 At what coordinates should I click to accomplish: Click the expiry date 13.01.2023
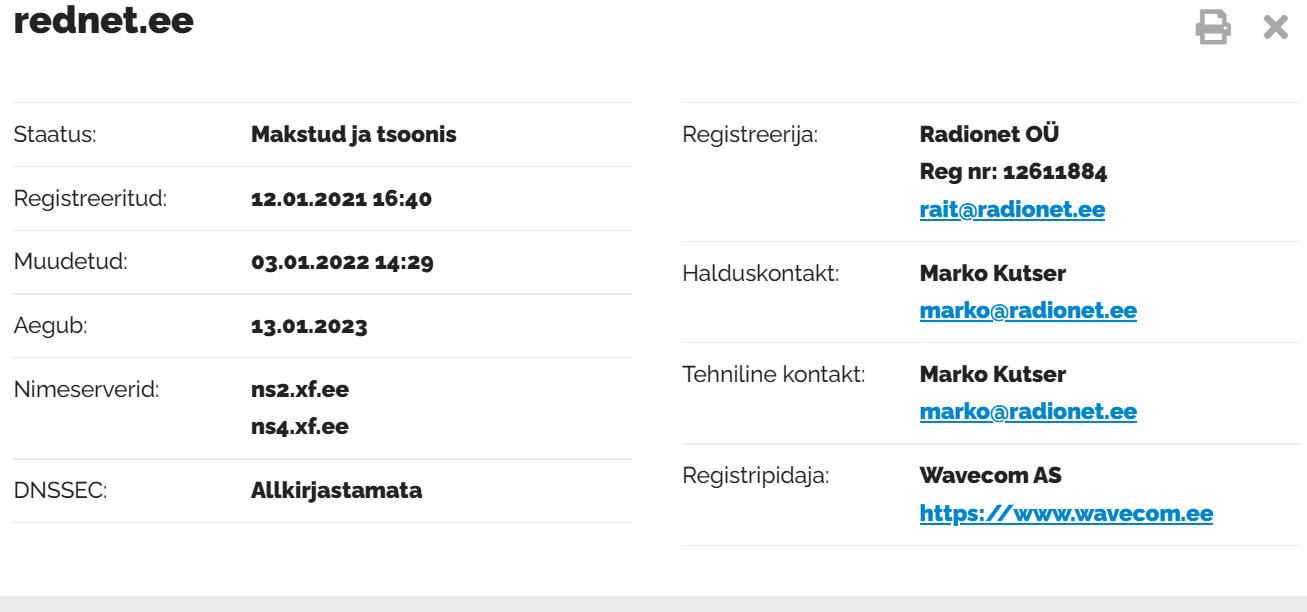(309, 326)
